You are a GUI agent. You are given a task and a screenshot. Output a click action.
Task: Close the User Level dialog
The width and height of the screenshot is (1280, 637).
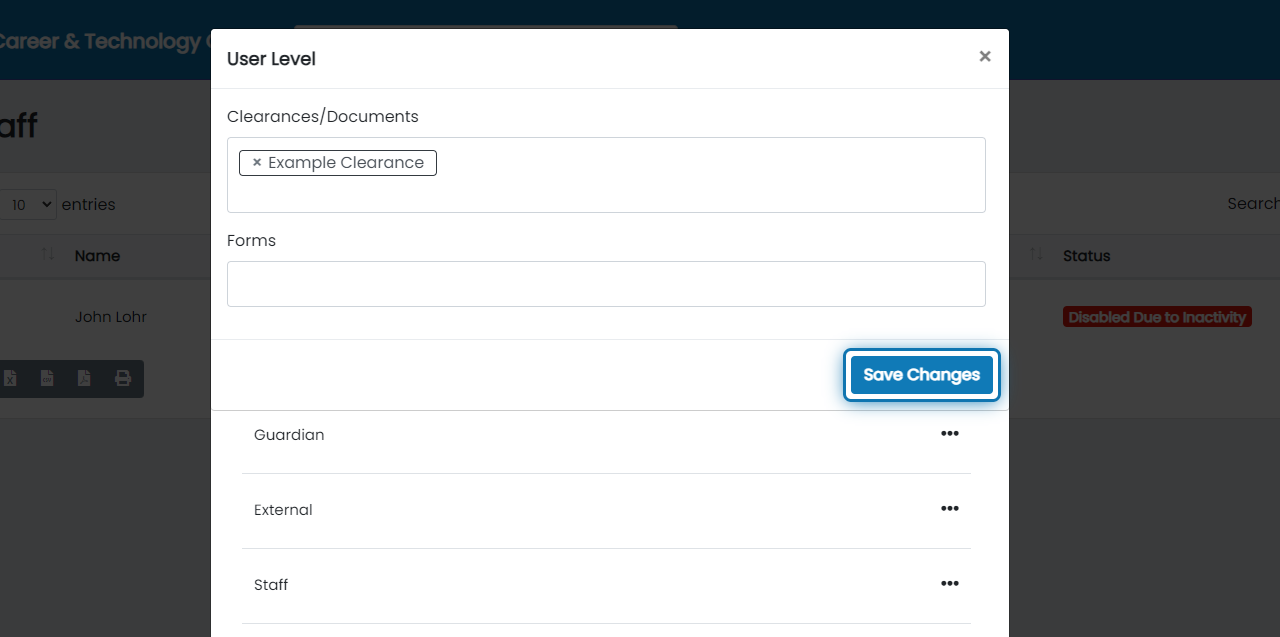[985, 57]
